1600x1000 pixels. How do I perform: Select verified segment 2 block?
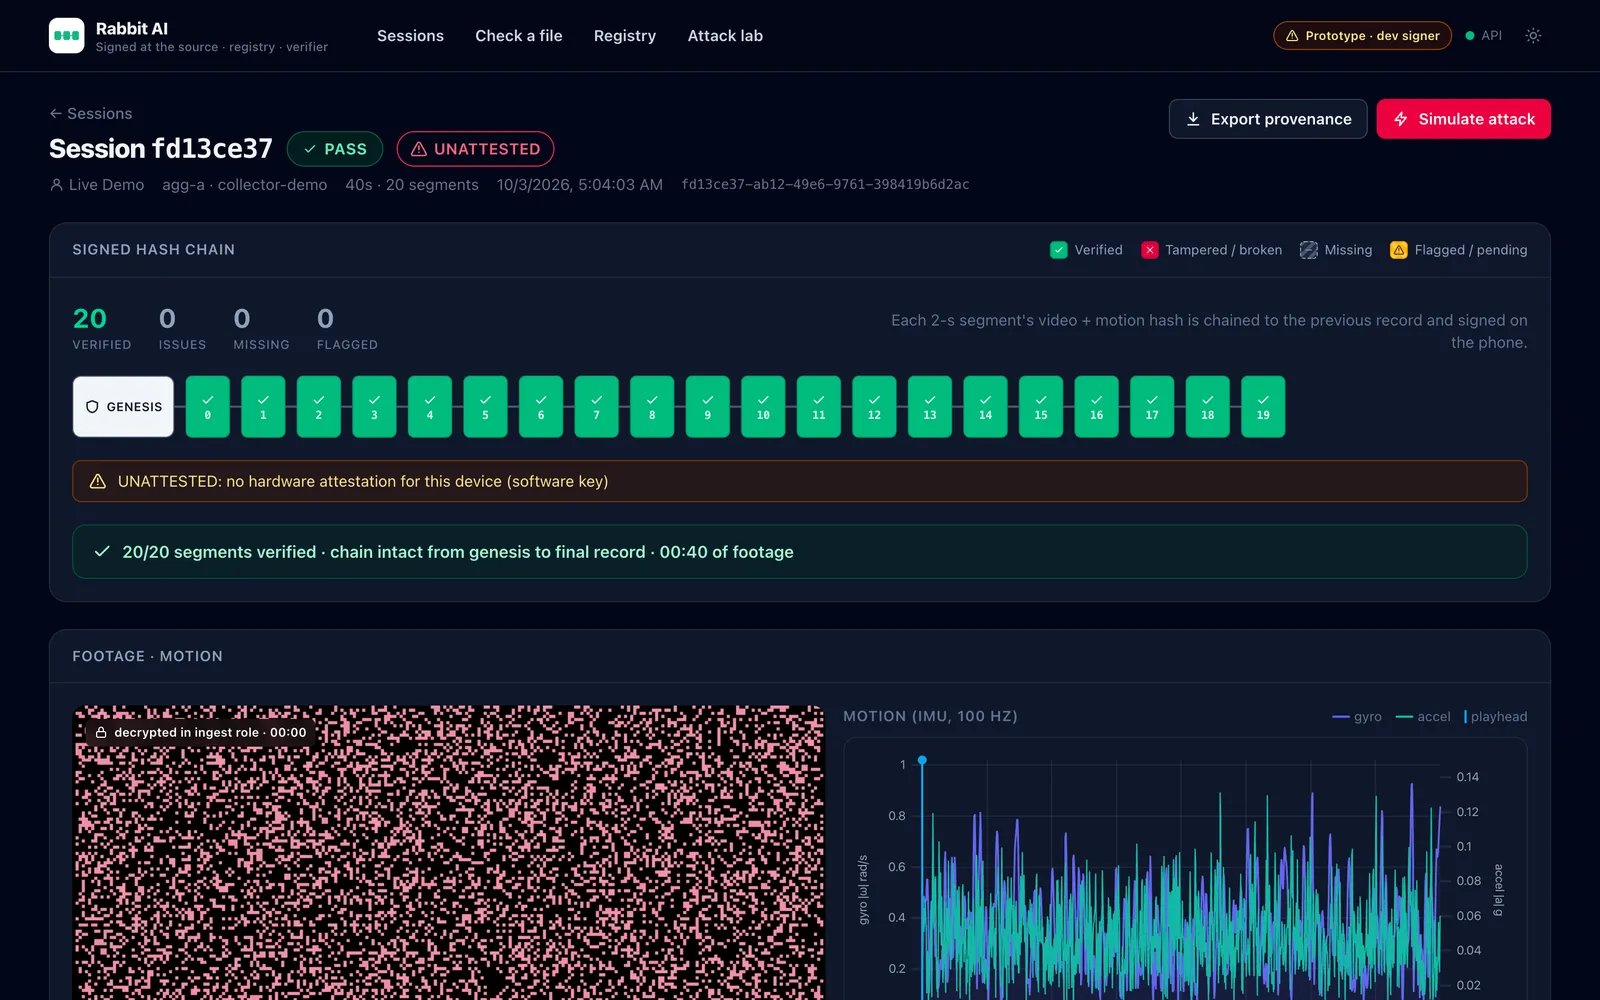pyautogui.click(x=319, y=407)
